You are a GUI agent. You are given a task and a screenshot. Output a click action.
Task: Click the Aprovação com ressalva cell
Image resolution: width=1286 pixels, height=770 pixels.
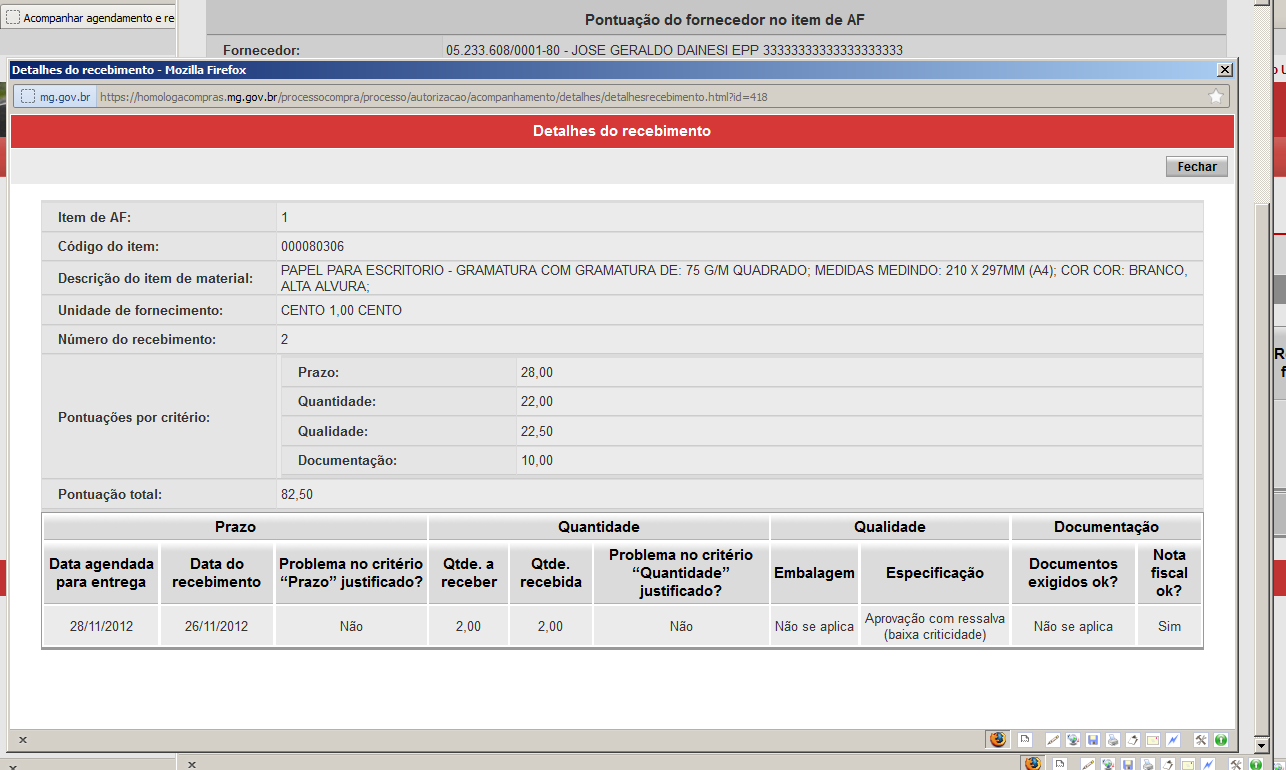(935, 626)
